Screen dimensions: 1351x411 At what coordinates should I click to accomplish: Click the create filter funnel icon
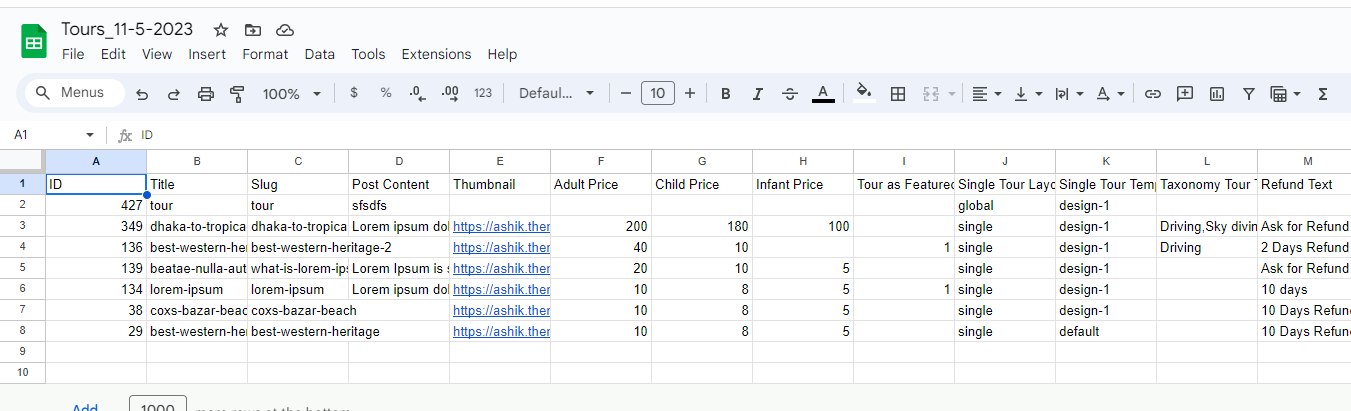pyautogui.click(x=1249, y=94)
